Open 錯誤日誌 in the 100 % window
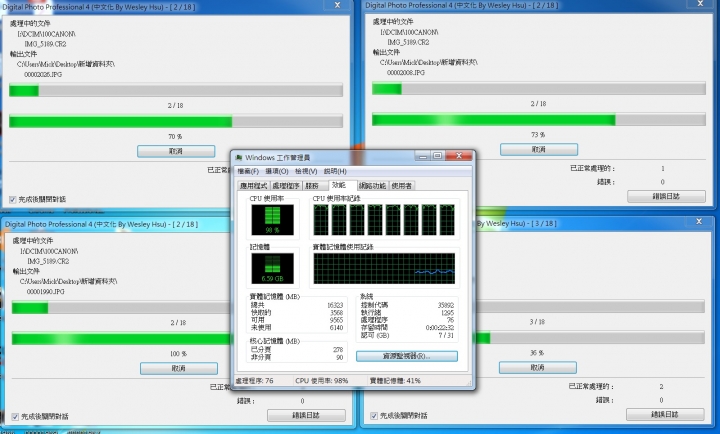720x434 pixels. coord(306,415)
